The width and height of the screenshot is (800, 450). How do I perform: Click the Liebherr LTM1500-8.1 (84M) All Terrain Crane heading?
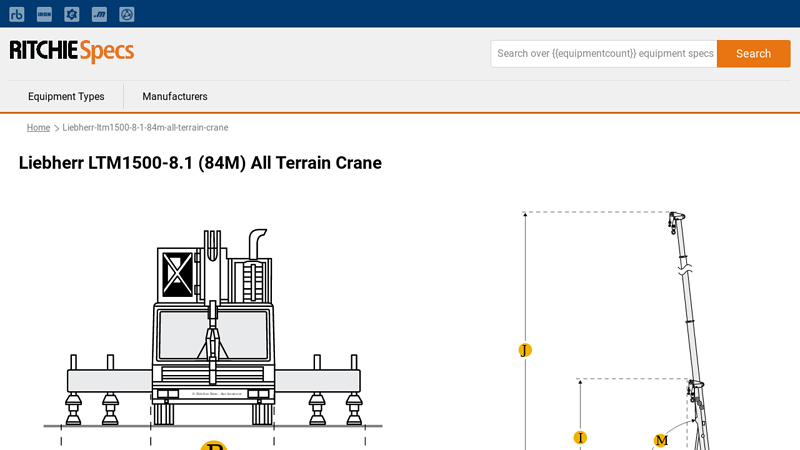[201, 163]
